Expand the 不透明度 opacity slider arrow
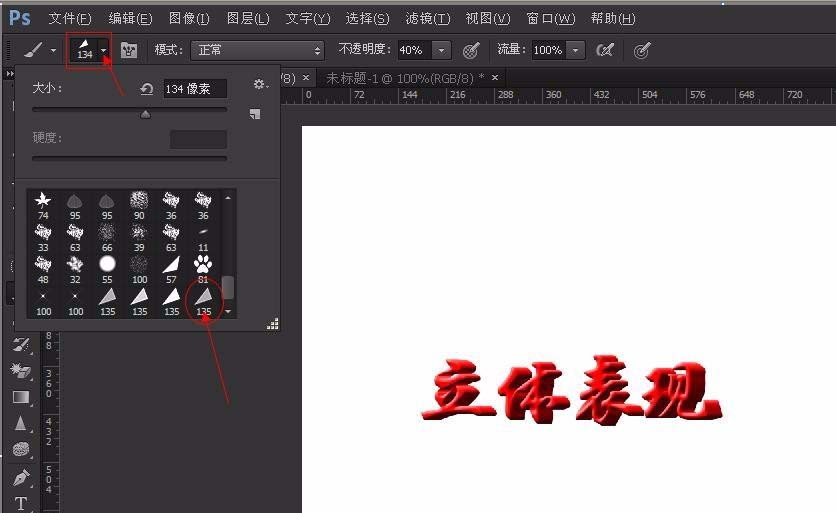The width and height of the screenshot is (836, 513). click(x=441, y=50)
